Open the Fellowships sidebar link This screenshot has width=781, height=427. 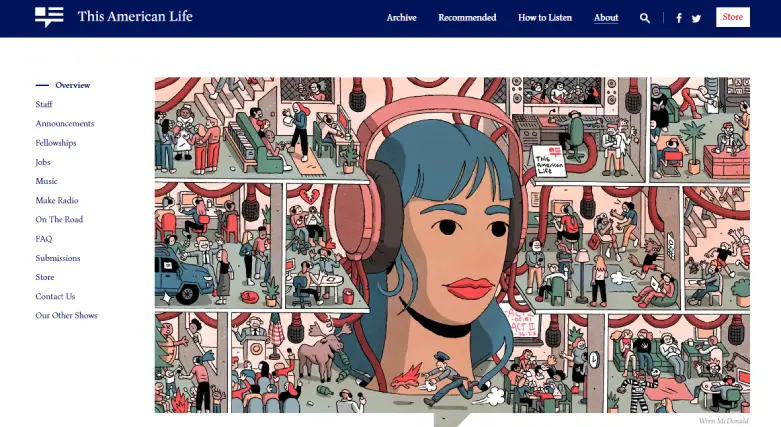point(56,143)
